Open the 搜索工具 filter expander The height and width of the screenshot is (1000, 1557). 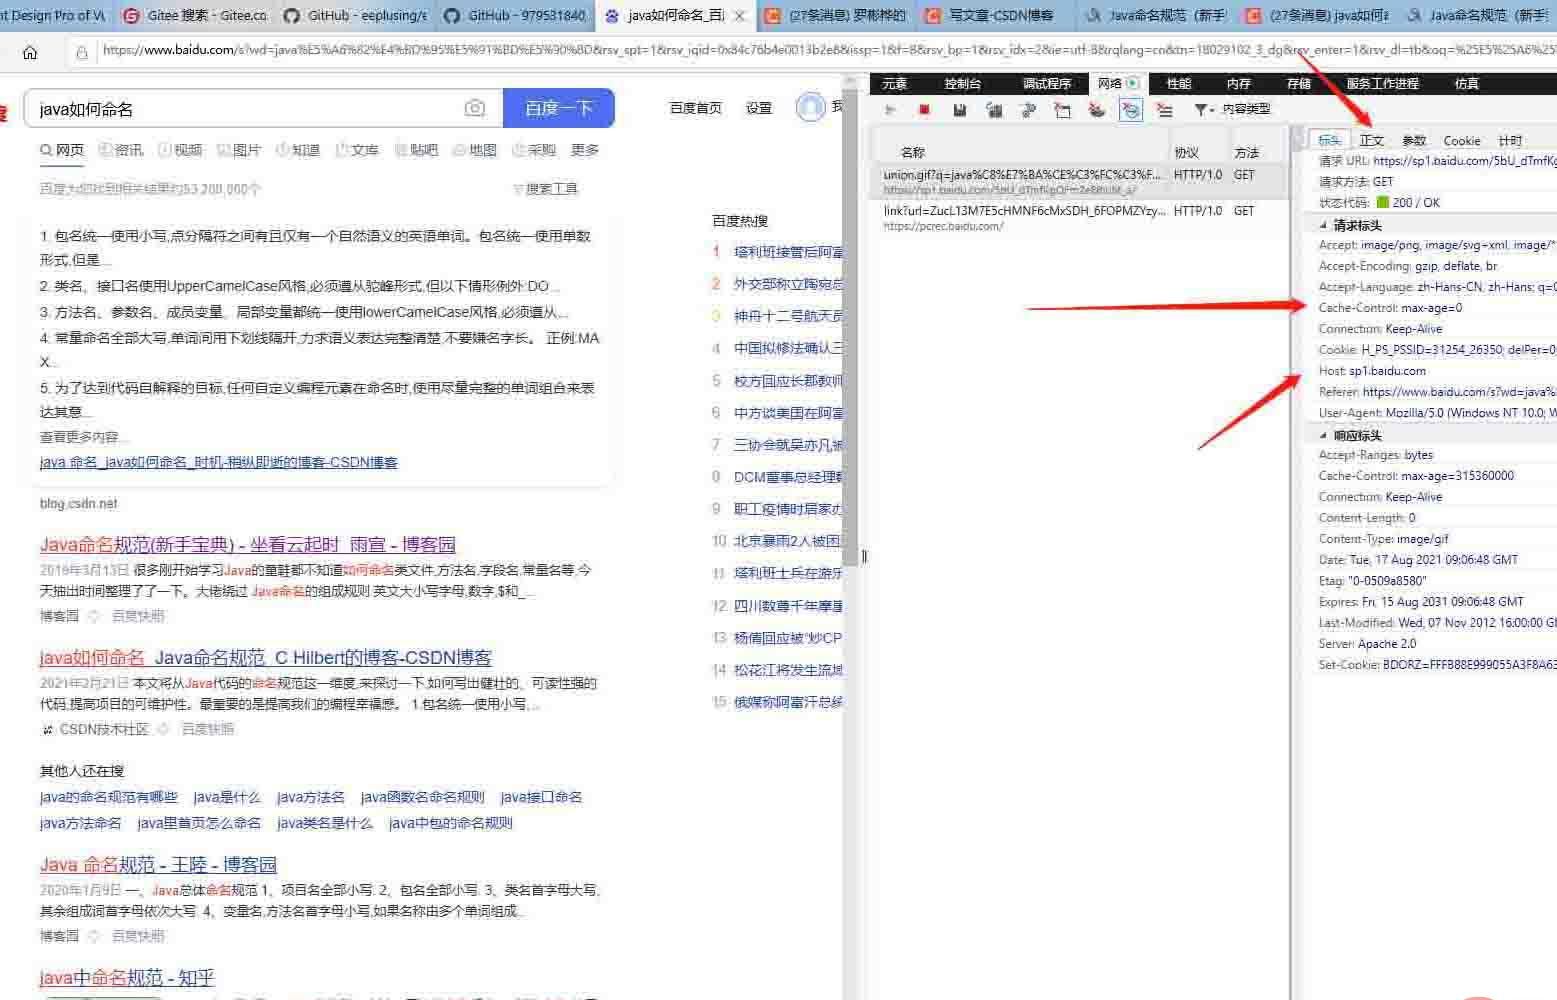[x=546, y=188]
